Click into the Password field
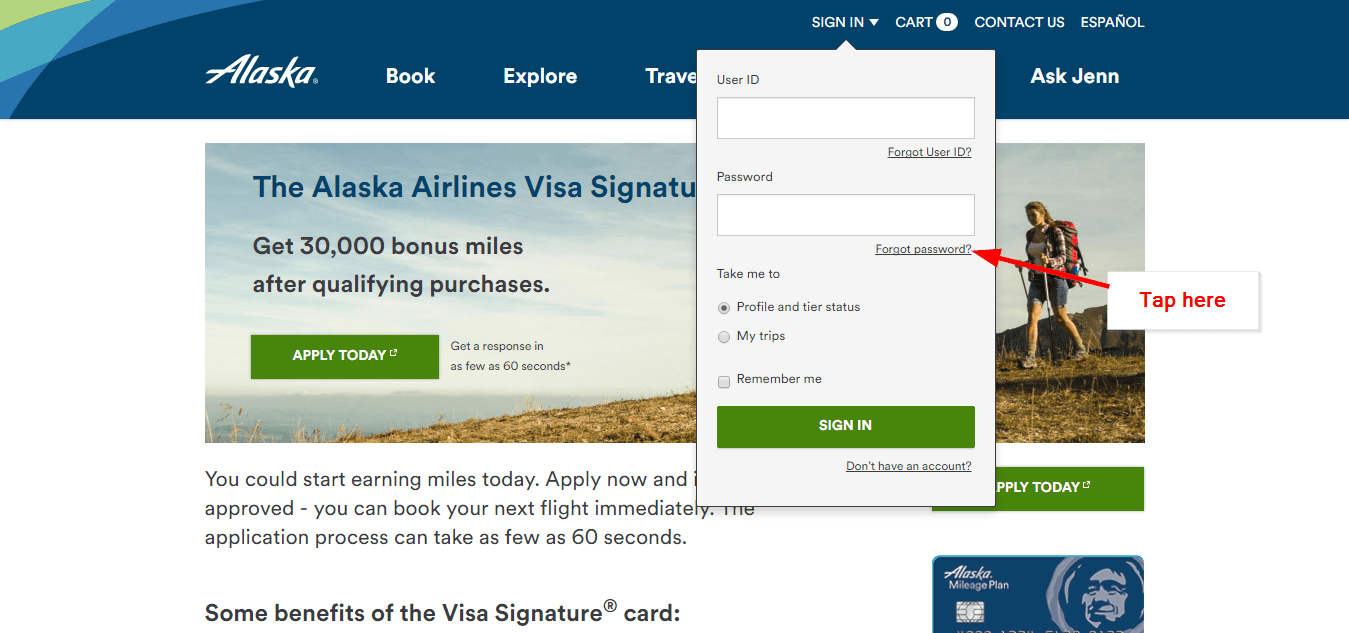1349x633 pixels. point(845,214)
